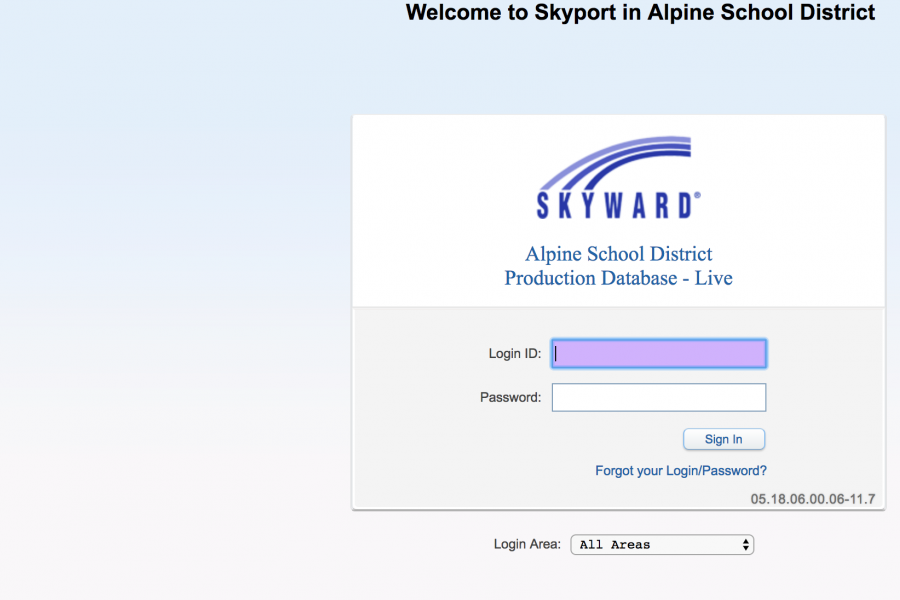Click the Production Database - Live text
The image size is (900, 600).
(x=618, y=278)
